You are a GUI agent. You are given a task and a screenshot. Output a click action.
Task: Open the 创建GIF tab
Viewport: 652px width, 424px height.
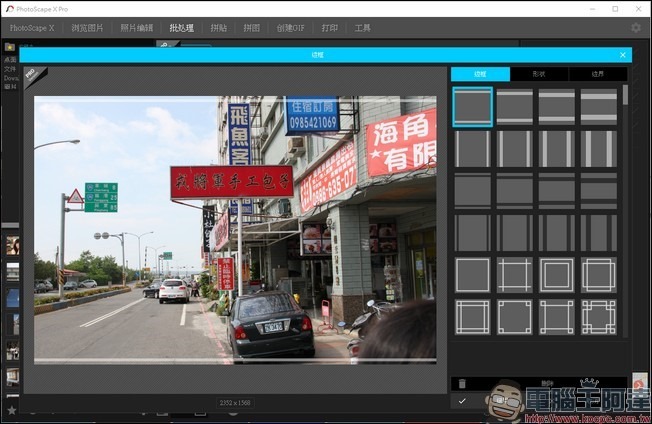coord(291,28)
